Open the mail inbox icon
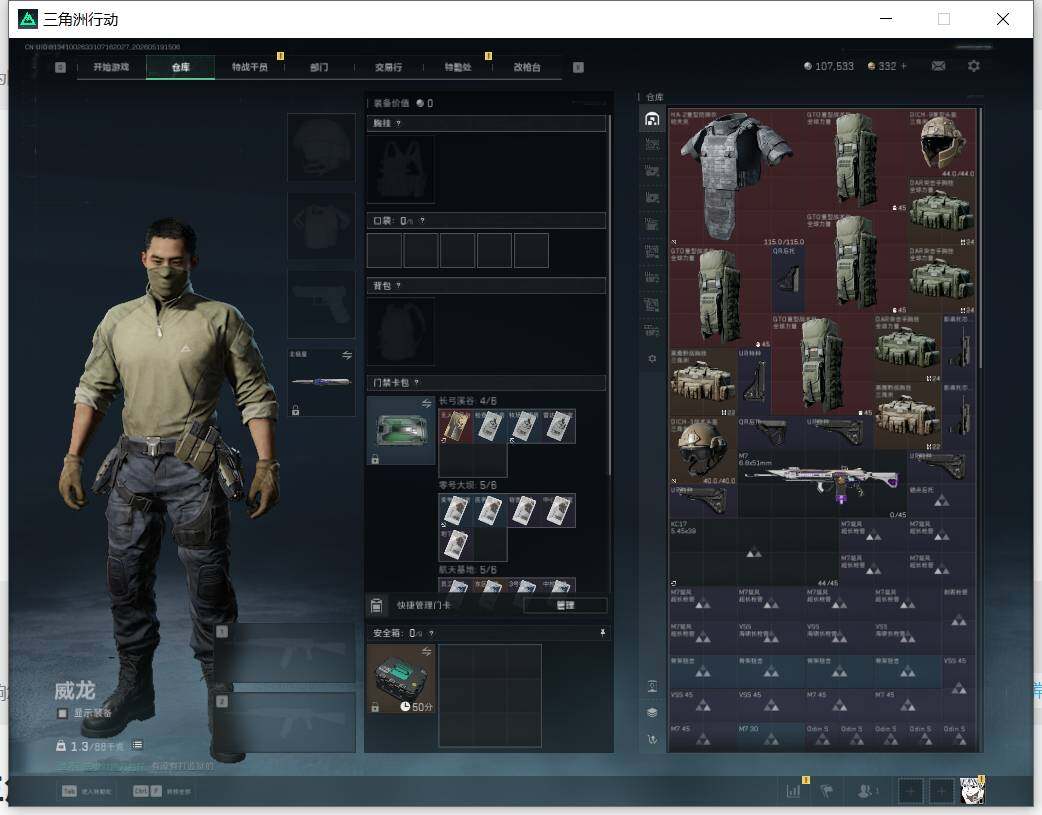The width and height of the screenshot is (1042, 815). pos(938,66)
